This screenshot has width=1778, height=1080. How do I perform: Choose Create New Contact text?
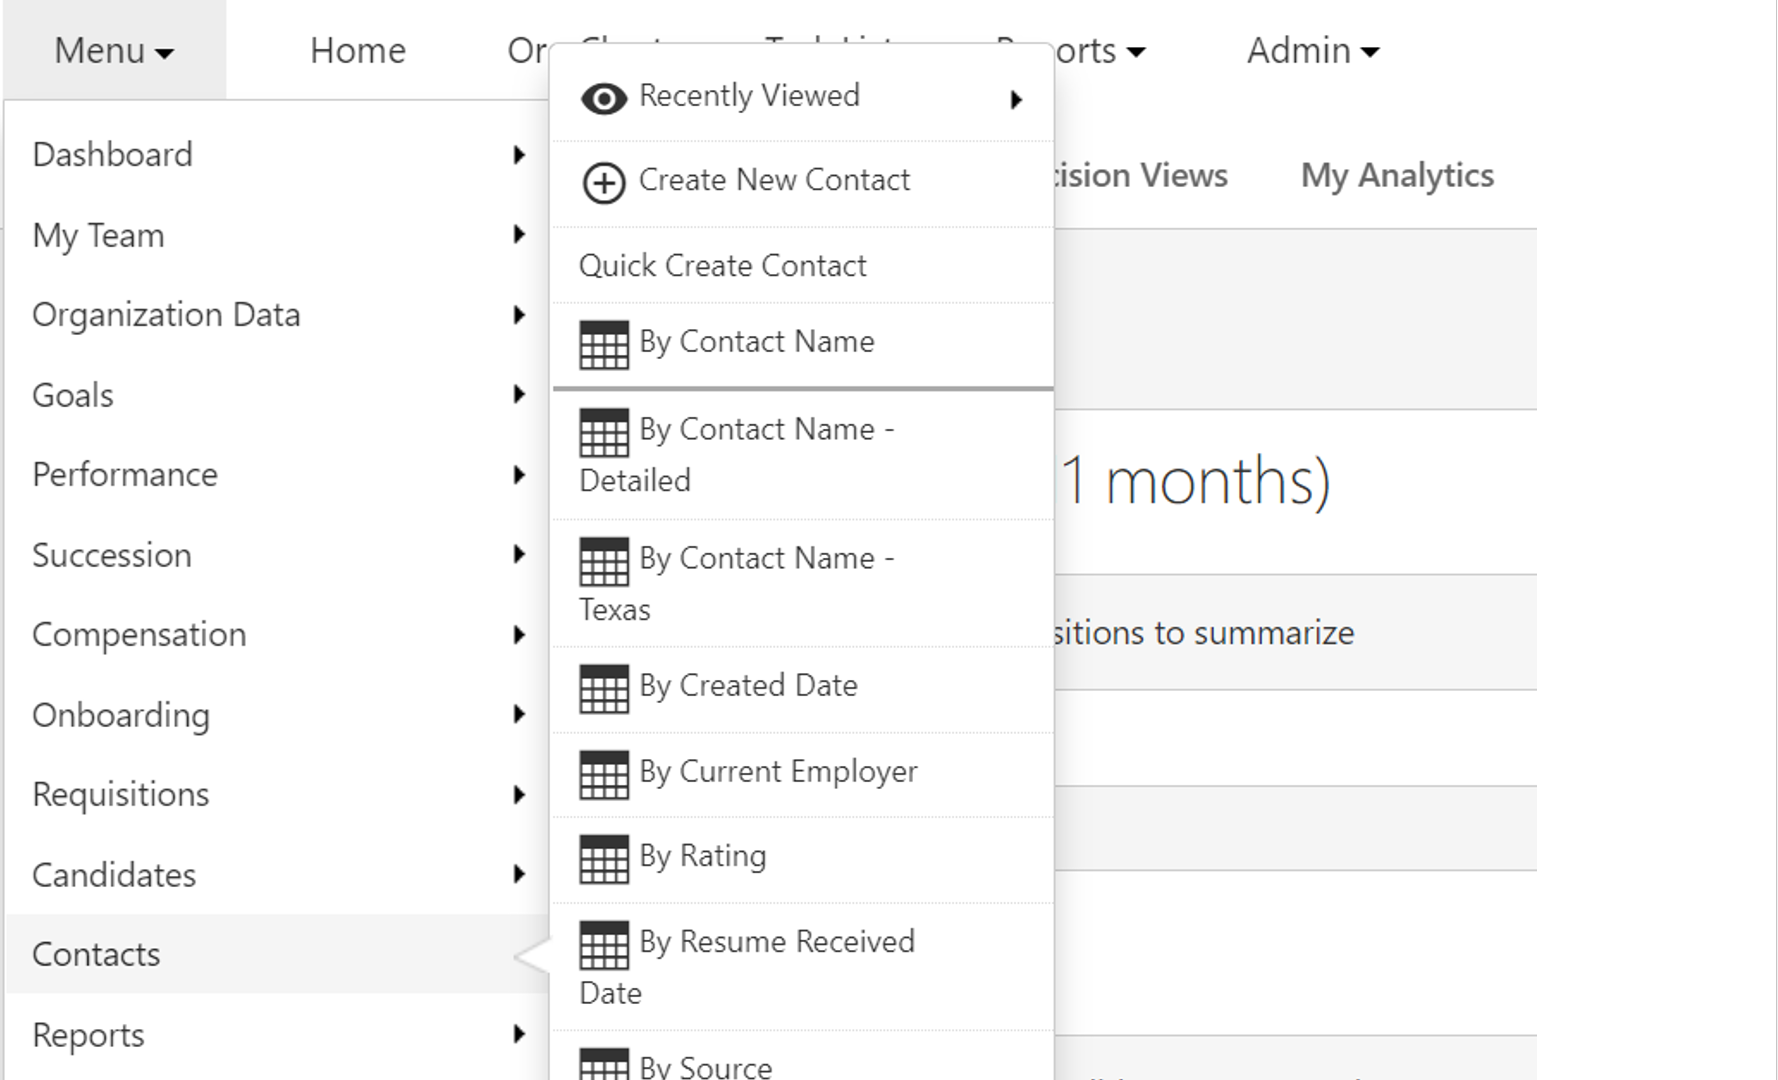[x=774, y=180]
